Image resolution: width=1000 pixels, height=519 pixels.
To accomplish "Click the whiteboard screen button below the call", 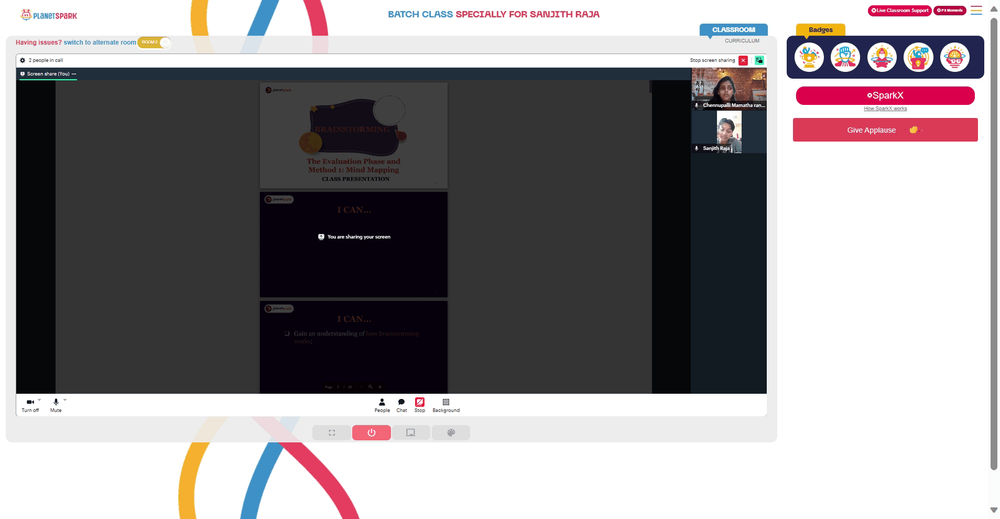I will 411,433.
